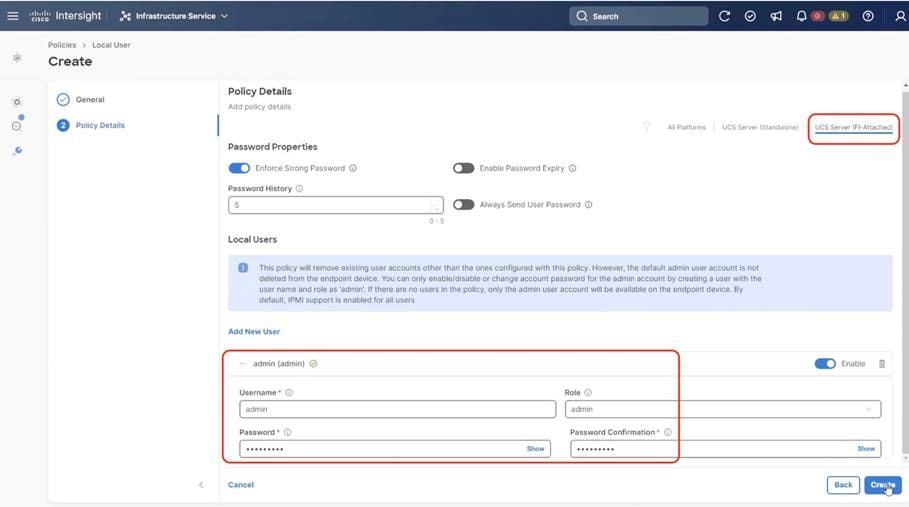The image size is (909, 507).
Task: Open the notifications bell icon
Action: pyautogui.click(x=801, y=16)
